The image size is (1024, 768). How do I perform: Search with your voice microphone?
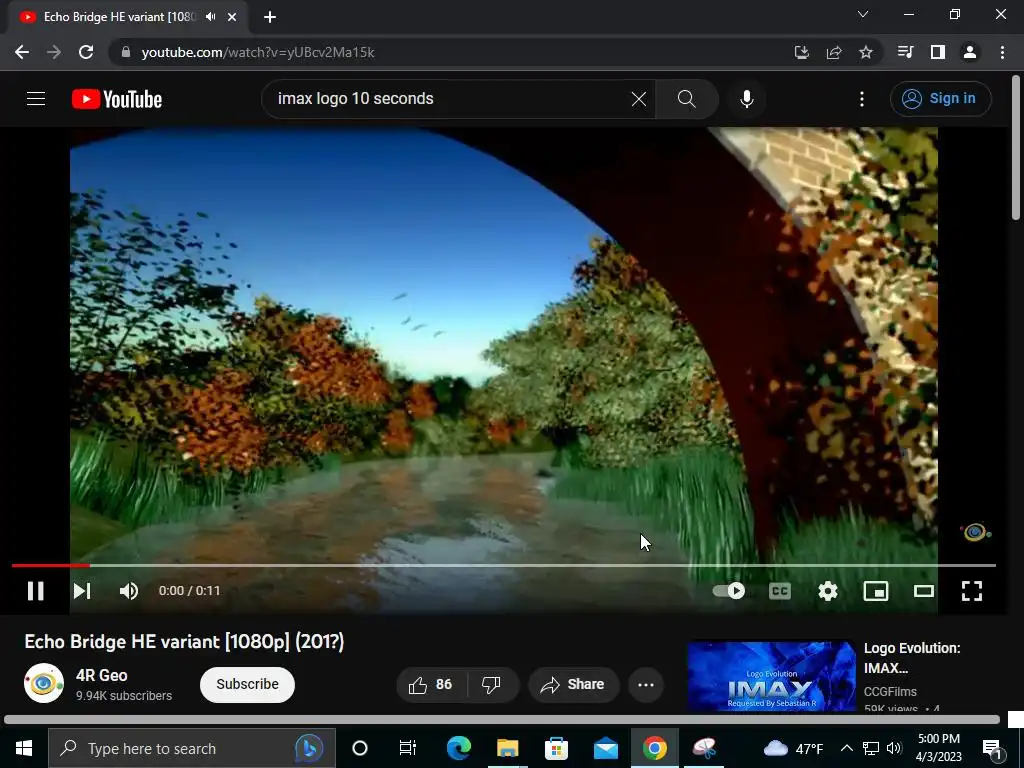tap(746, 99)
